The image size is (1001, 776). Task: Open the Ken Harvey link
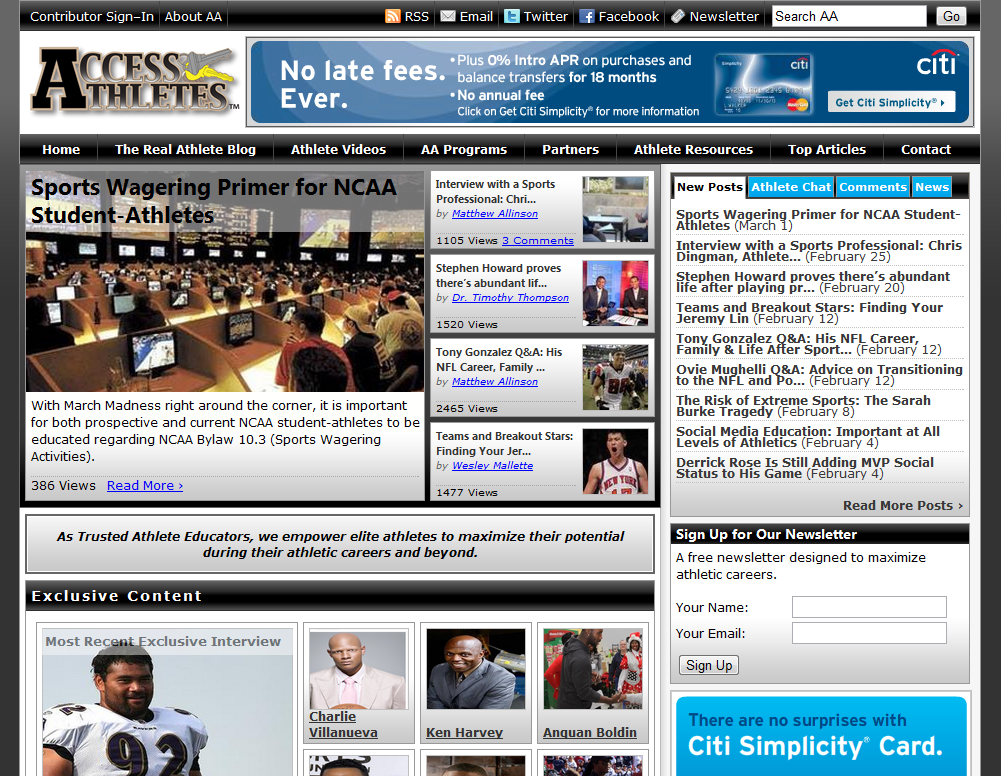pos(464,733)
